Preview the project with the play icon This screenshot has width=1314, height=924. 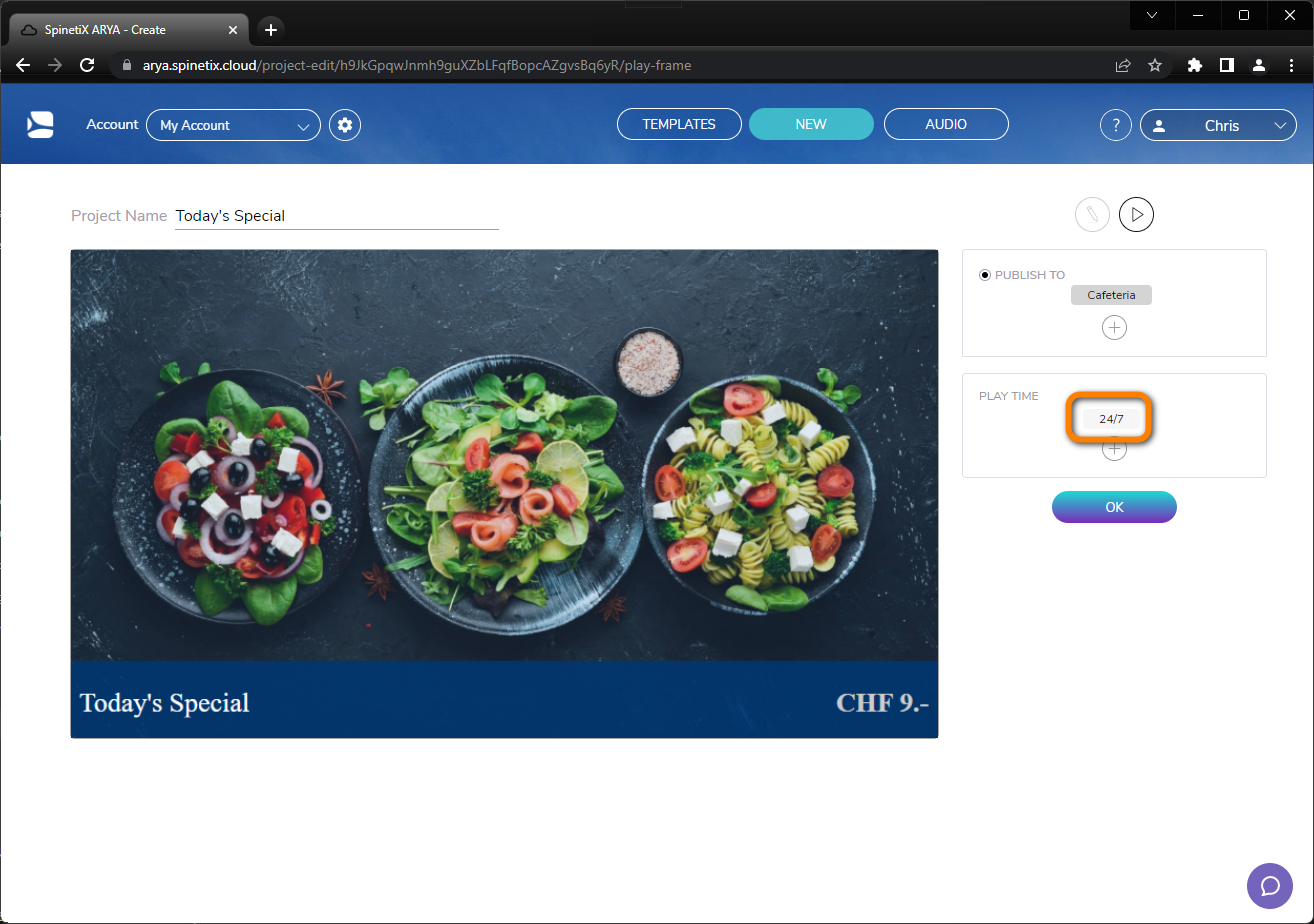[1136, 214]
